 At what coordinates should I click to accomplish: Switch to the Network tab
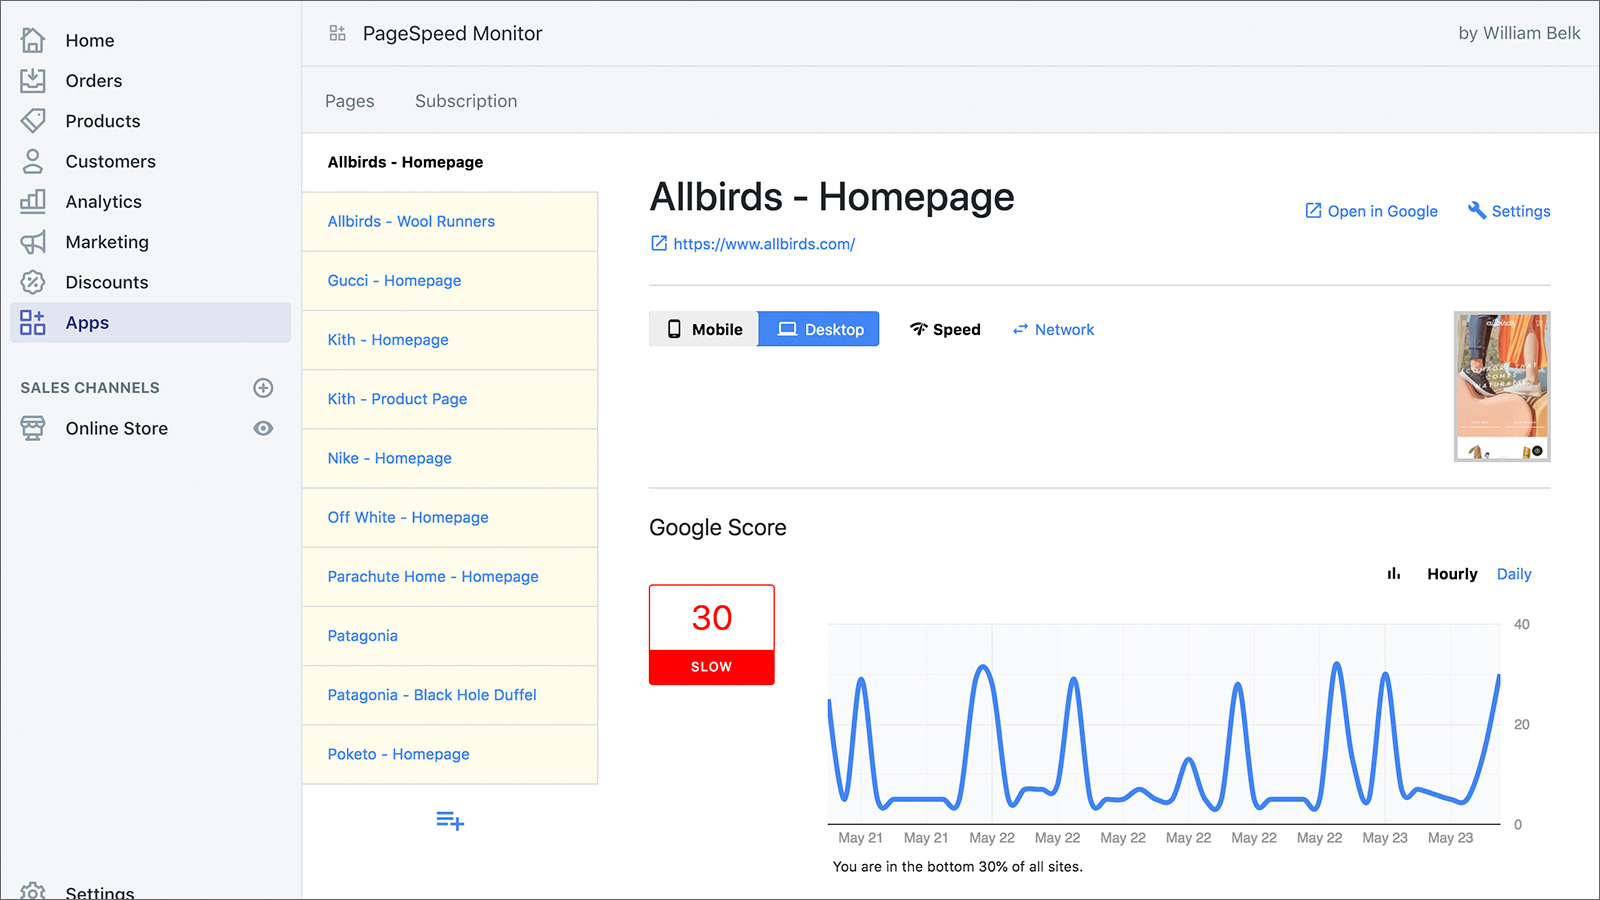click(1053, 330)
